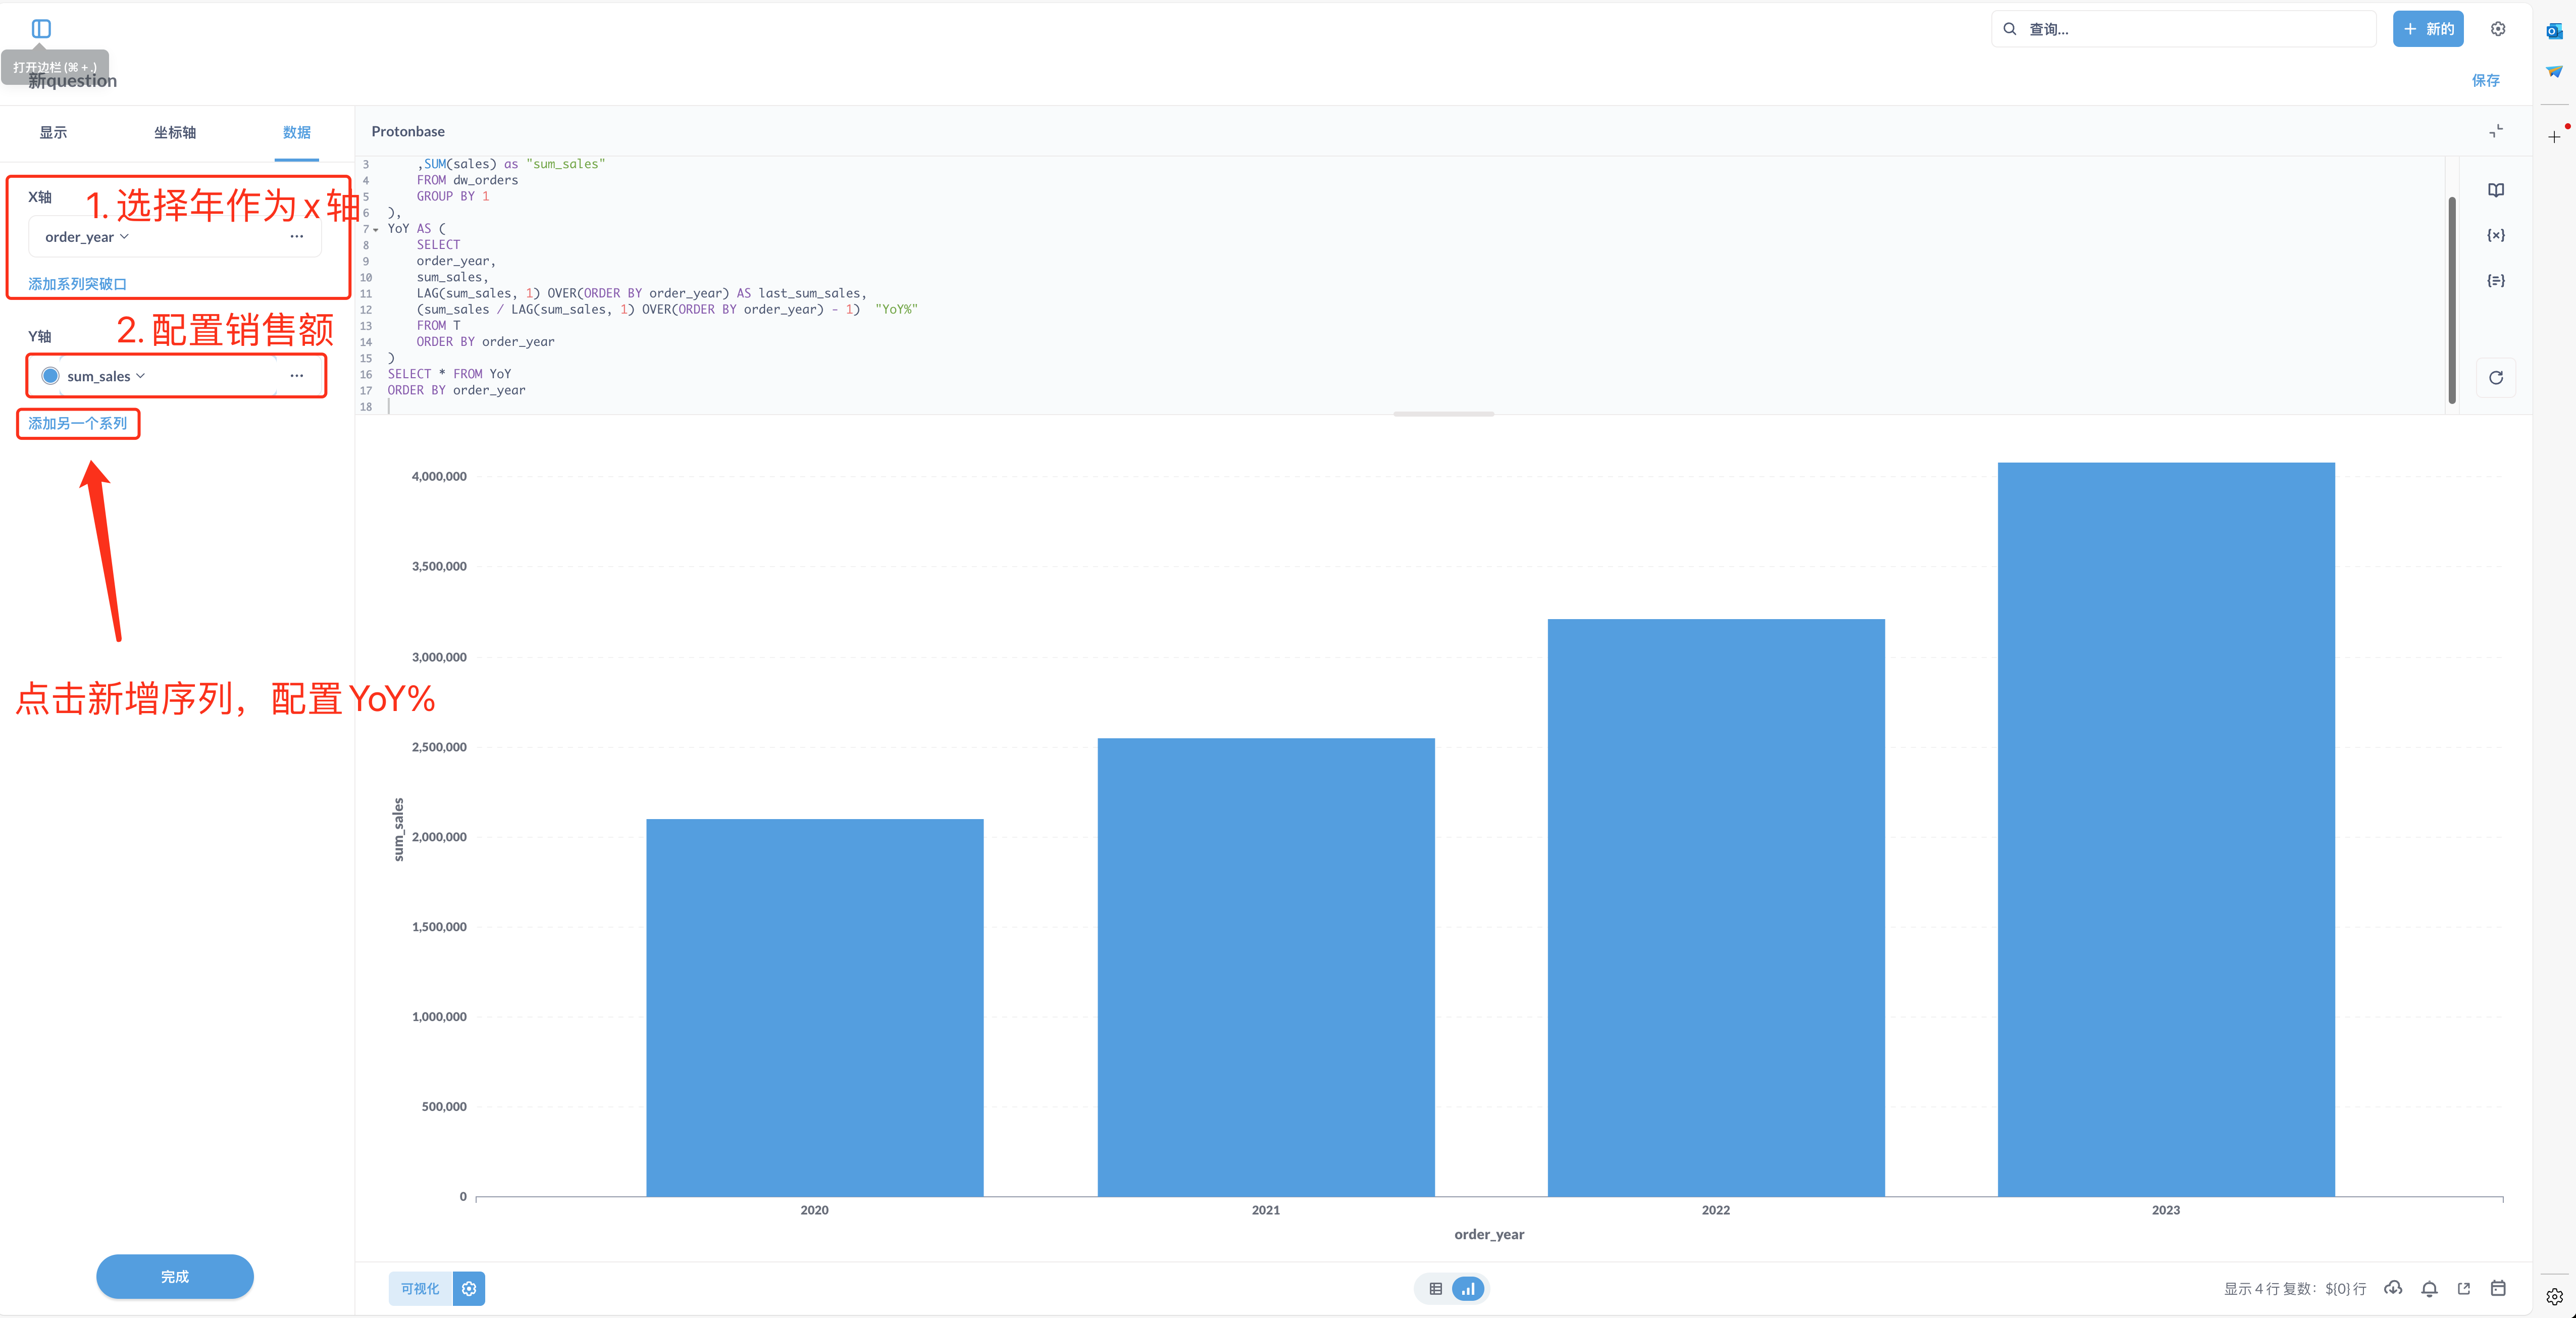Image resolution: width=2576 pixels, height=1318 pixels.
Task: Open the settings gear in top bar
Action: [2498, 29]
